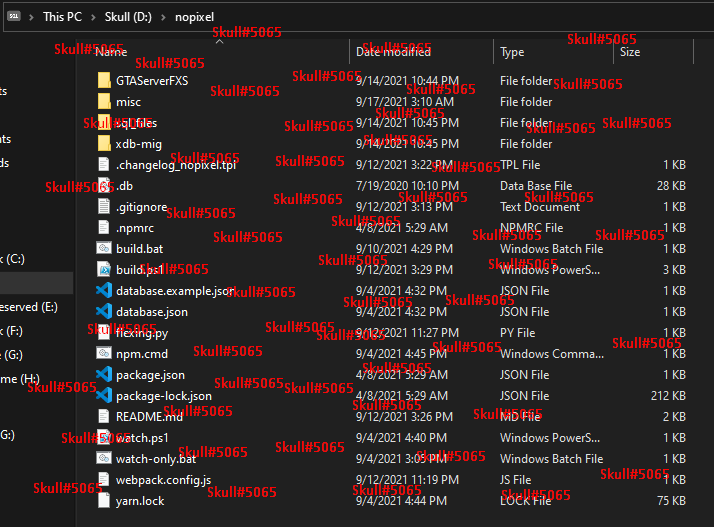Click the NPMRC File type cell
This screenshot has width=714, height=527.
531,228
